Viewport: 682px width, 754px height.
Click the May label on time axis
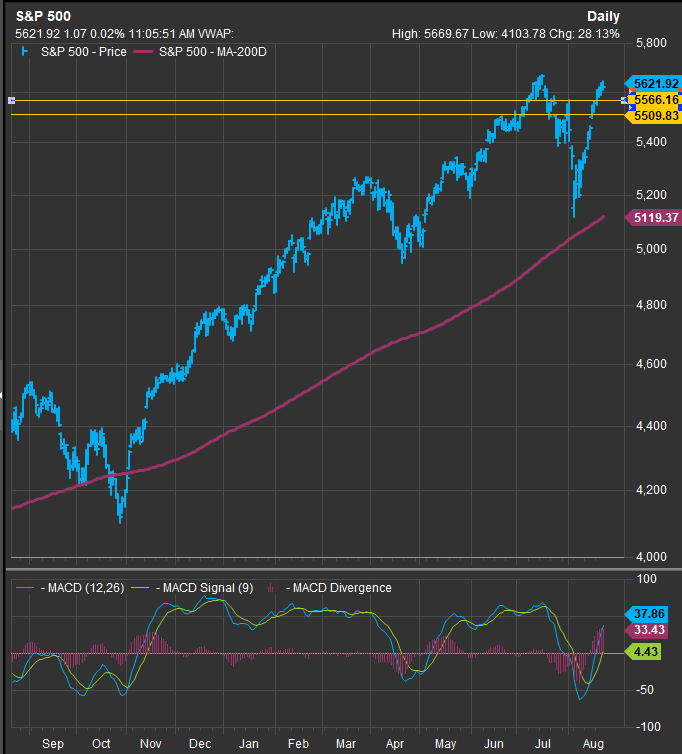[445, 744]
